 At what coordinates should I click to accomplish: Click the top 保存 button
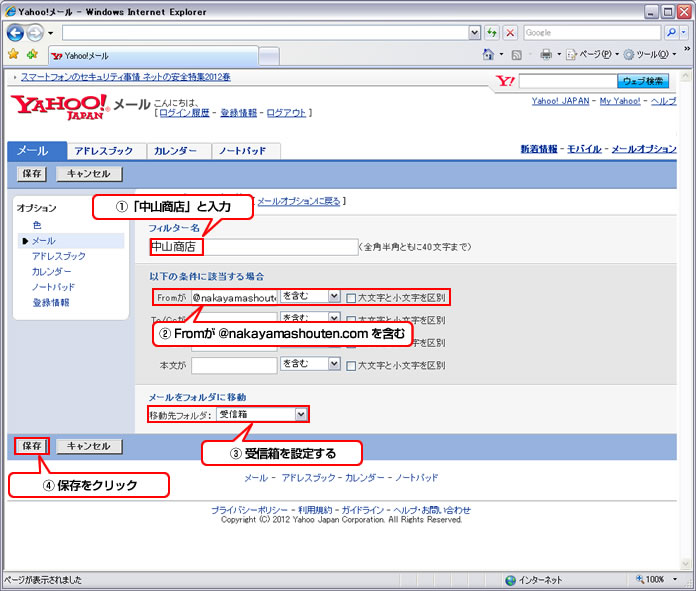point(32,174)
